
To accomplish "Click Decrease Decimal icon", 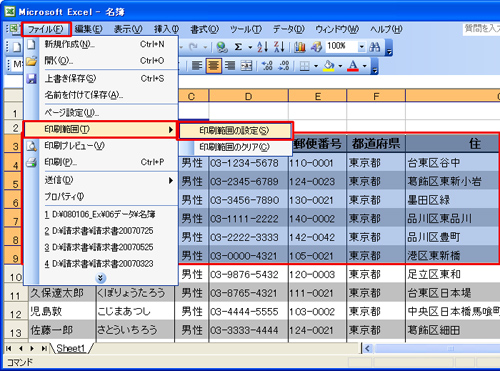I will 284,66.
